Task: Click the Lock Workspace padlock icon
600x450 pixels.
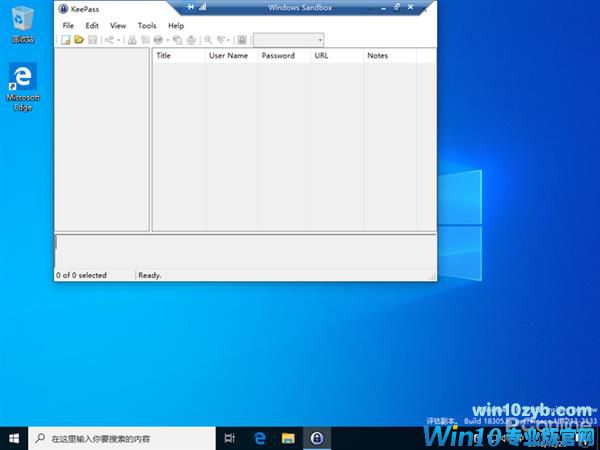Action: tap(242, 40)
